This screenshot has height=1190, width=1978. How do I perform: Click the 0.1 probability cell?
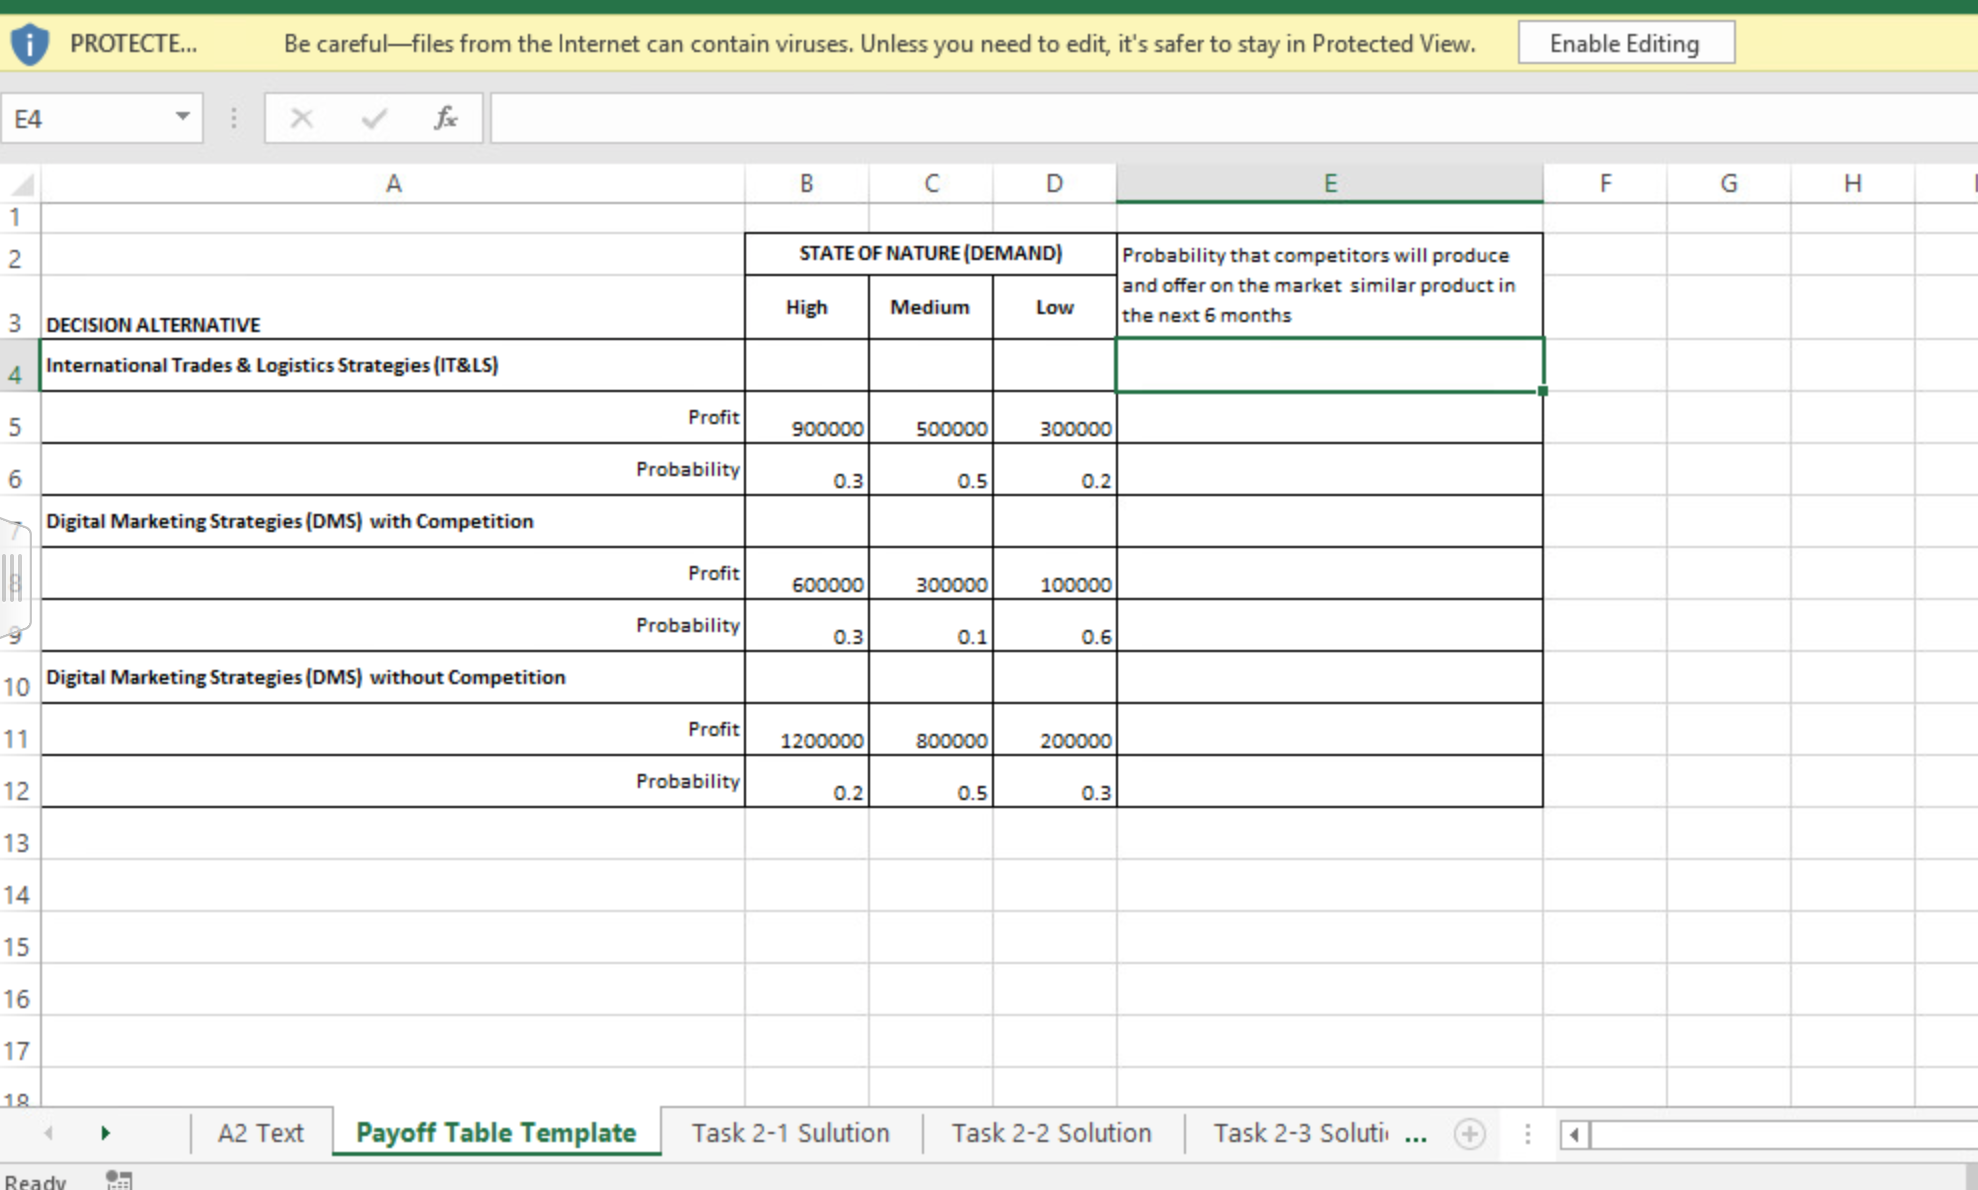[931, 626]
